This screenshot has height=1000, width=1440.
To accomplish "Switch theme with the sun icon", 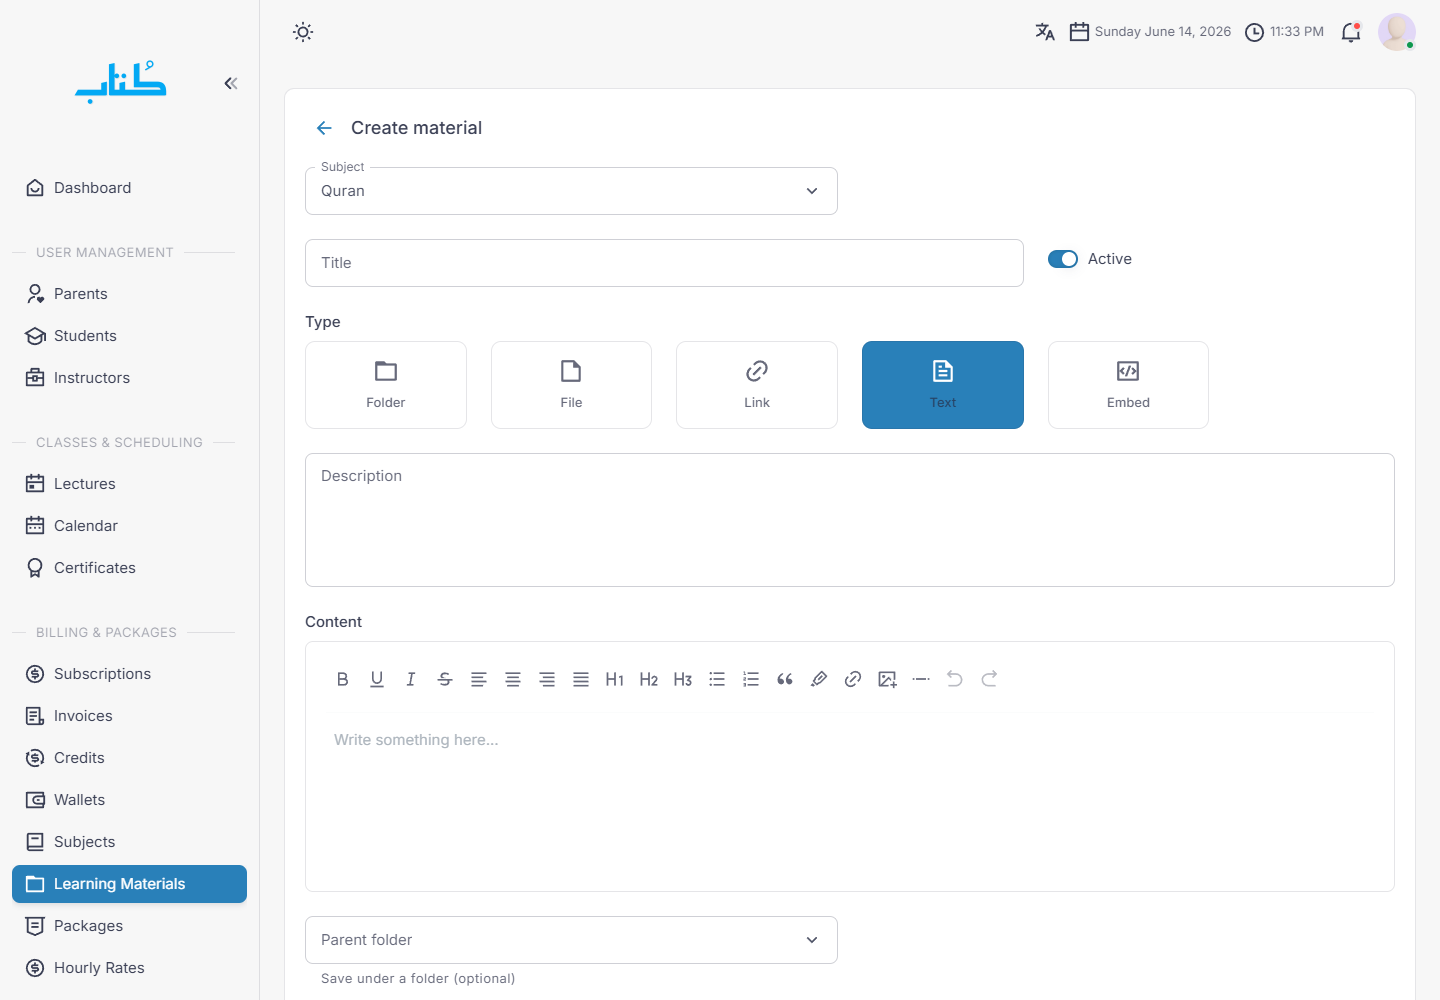I will [303, 32].
